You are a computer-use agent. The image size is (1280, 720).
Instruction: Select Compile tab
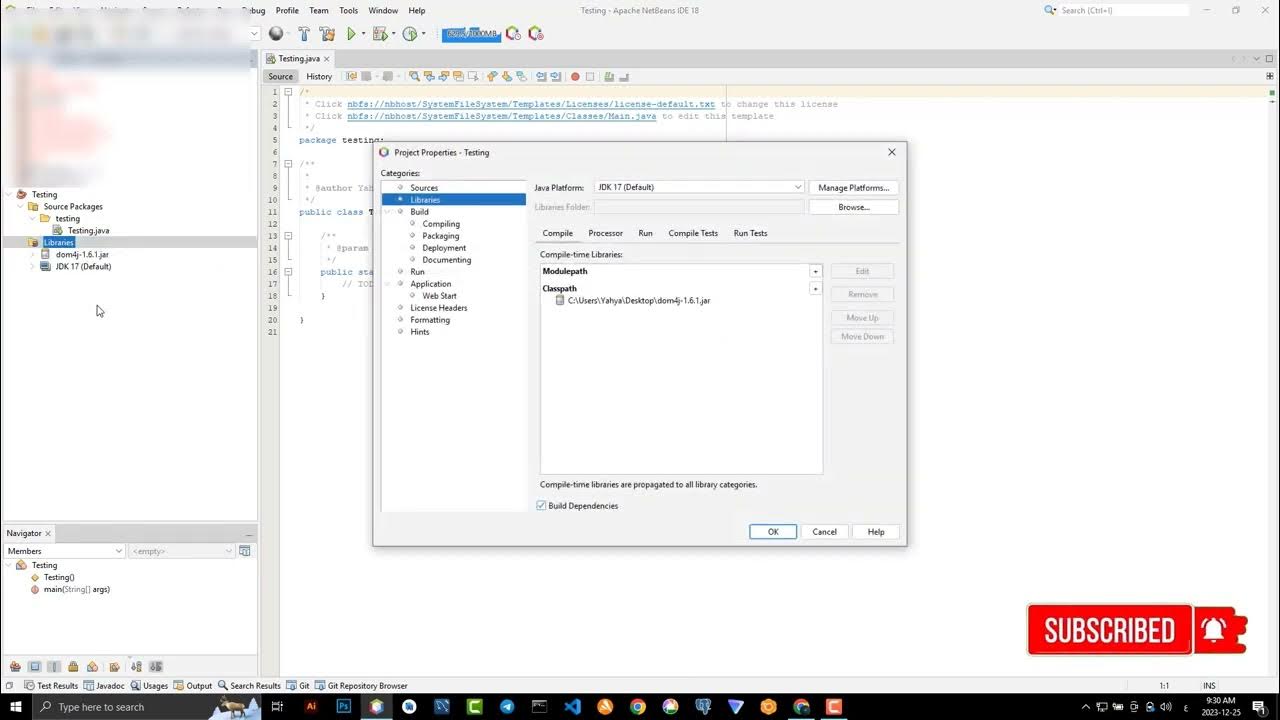(x=557, y=233)
